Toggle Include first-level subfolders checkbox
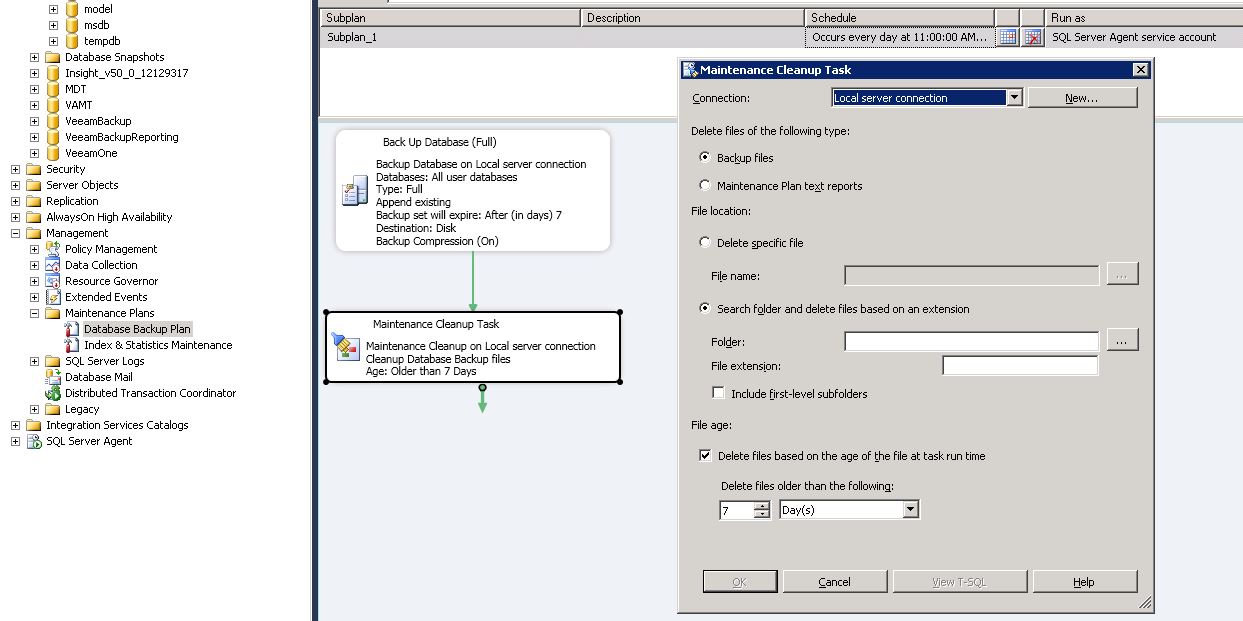This screenshot has width=1243, height=621. 718,393
